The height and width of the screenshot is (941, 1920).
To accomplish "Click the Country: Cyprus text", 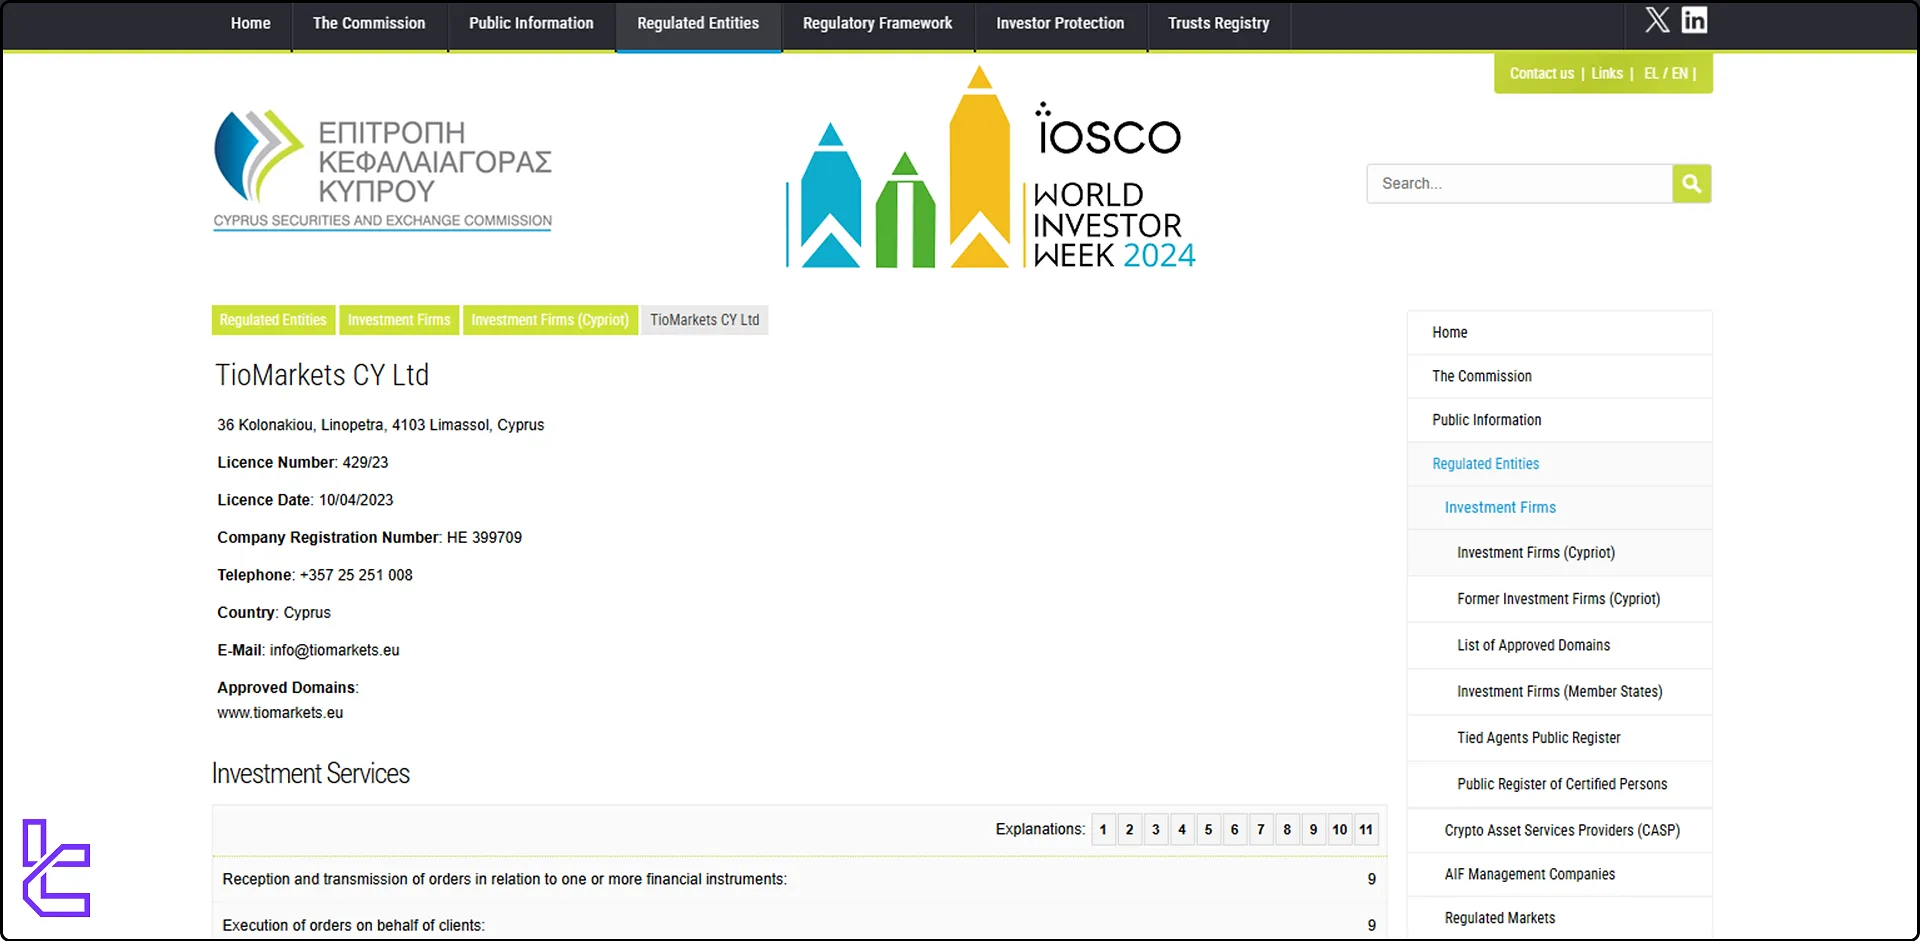I will pyautogui.click(x=274, y=613).
